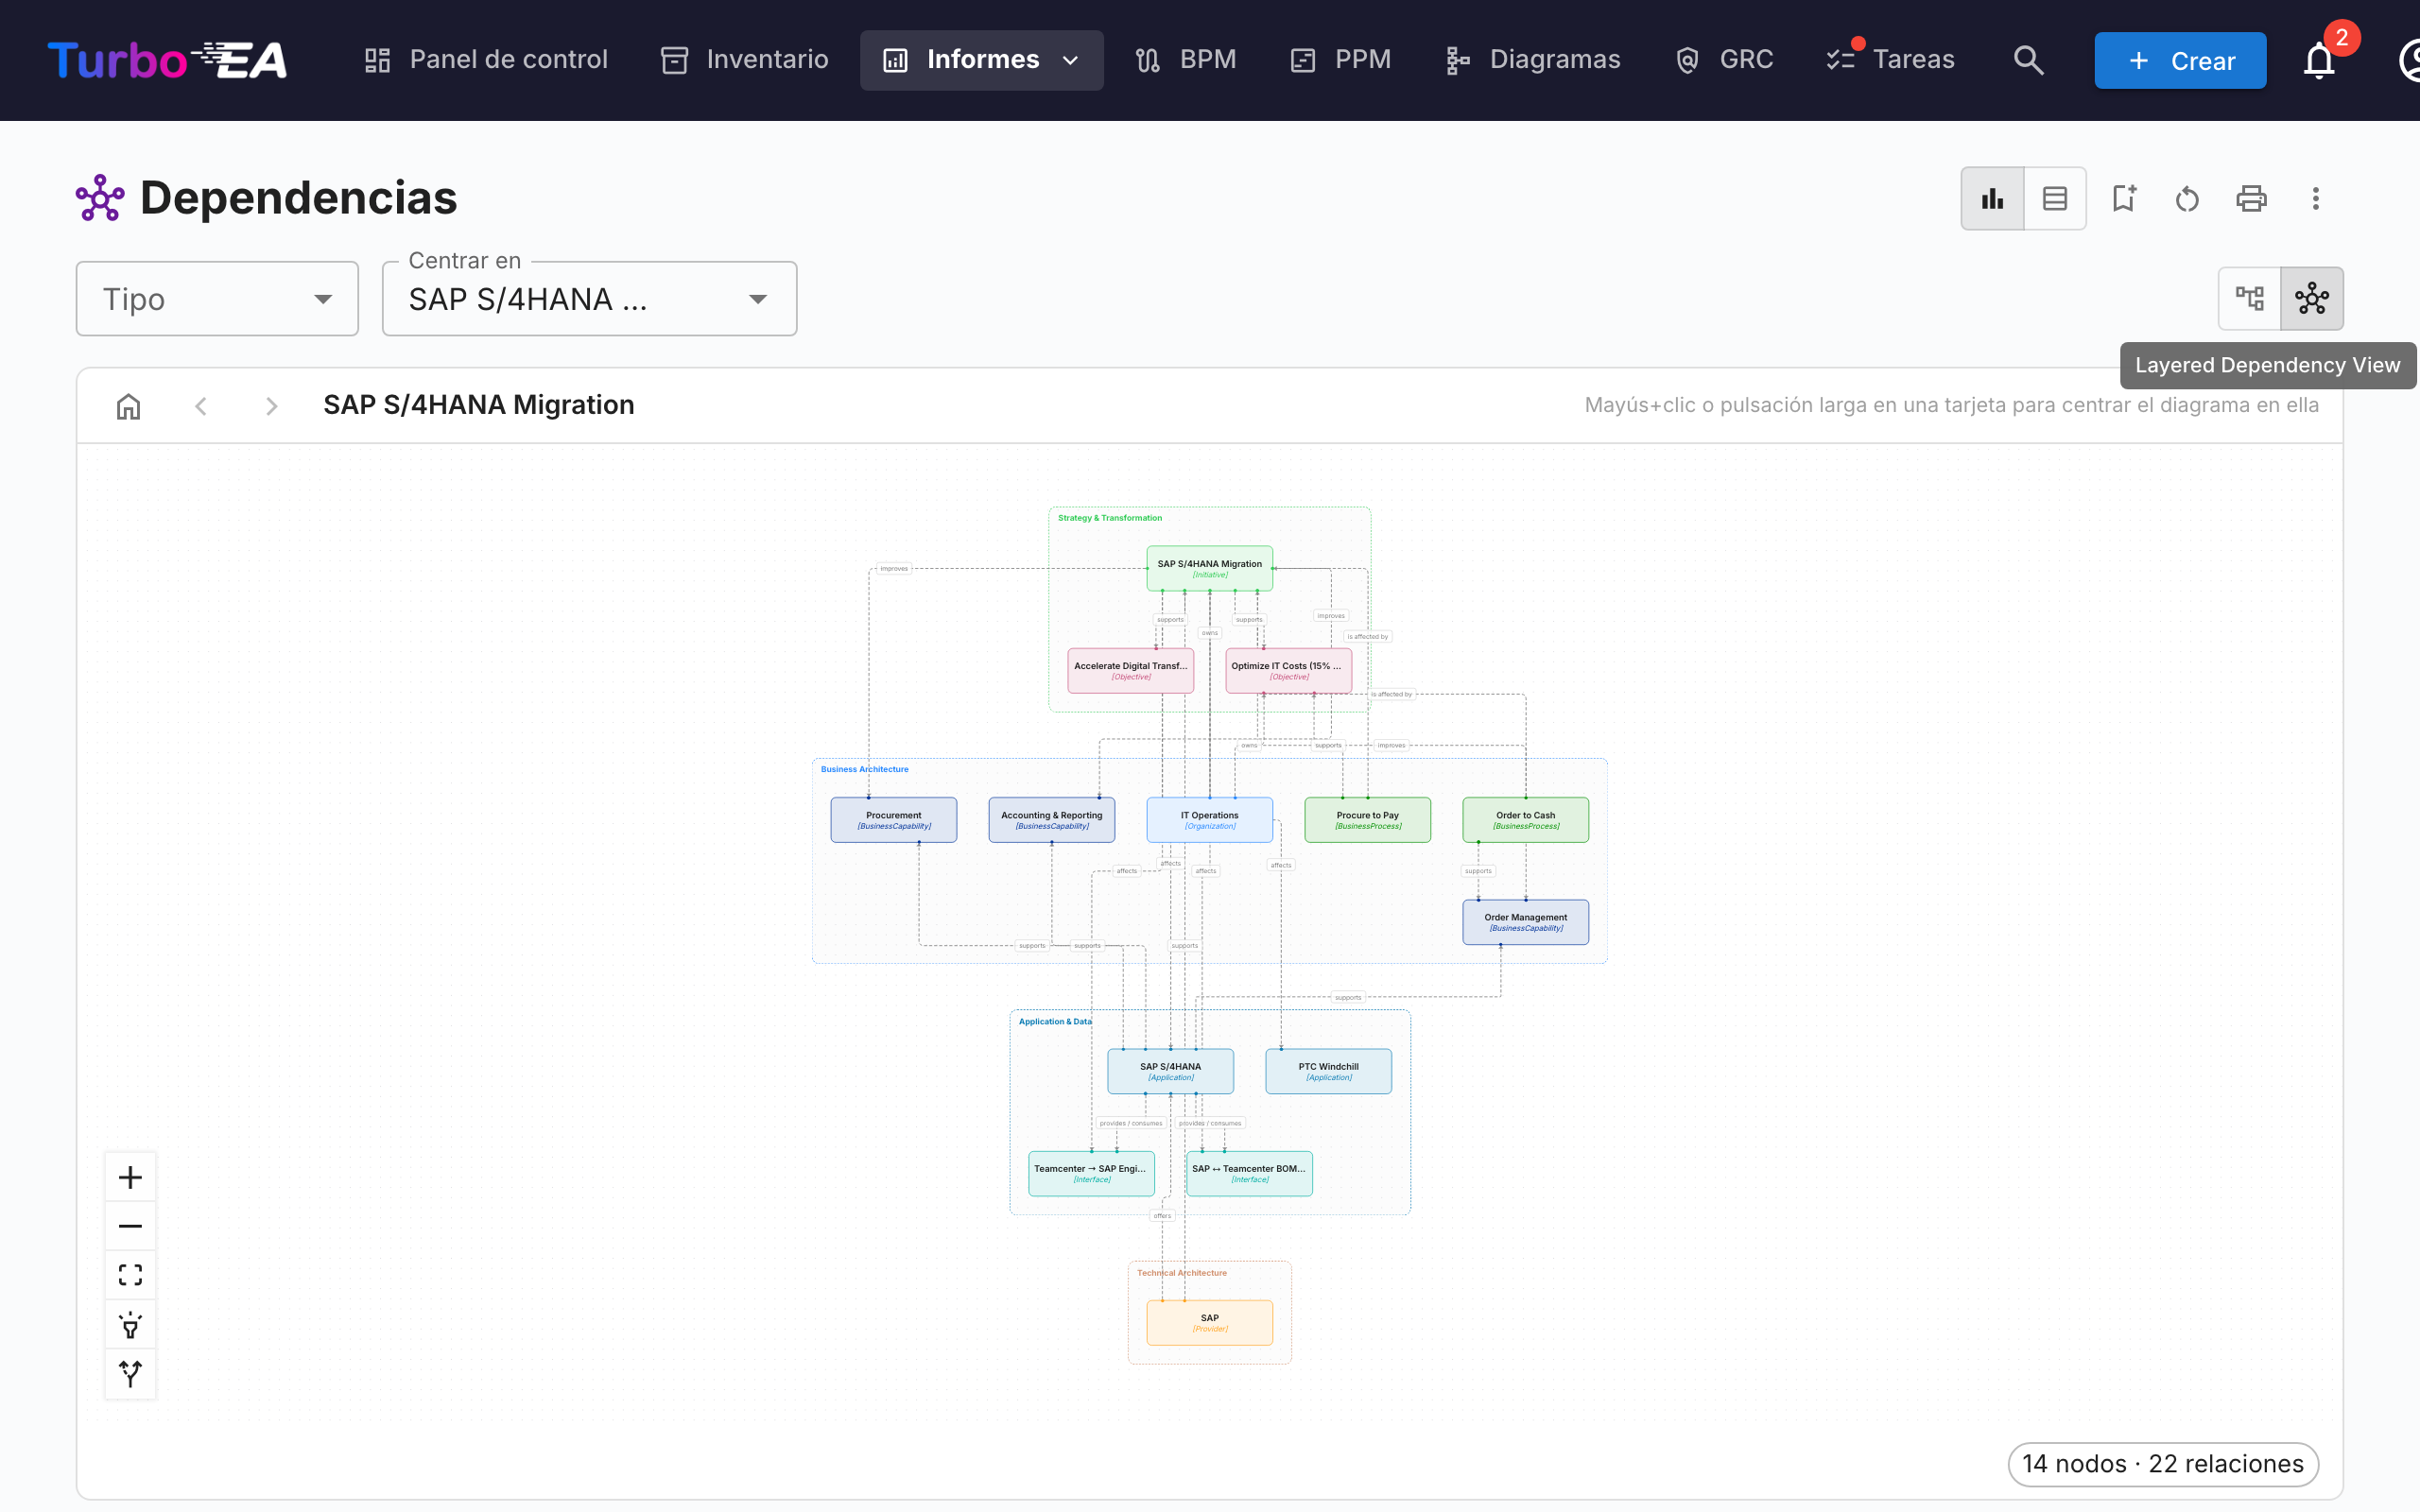Navigate to Diagramas
Image resolution: width=2420 pixels, height=1512 pixels.
1533,60
